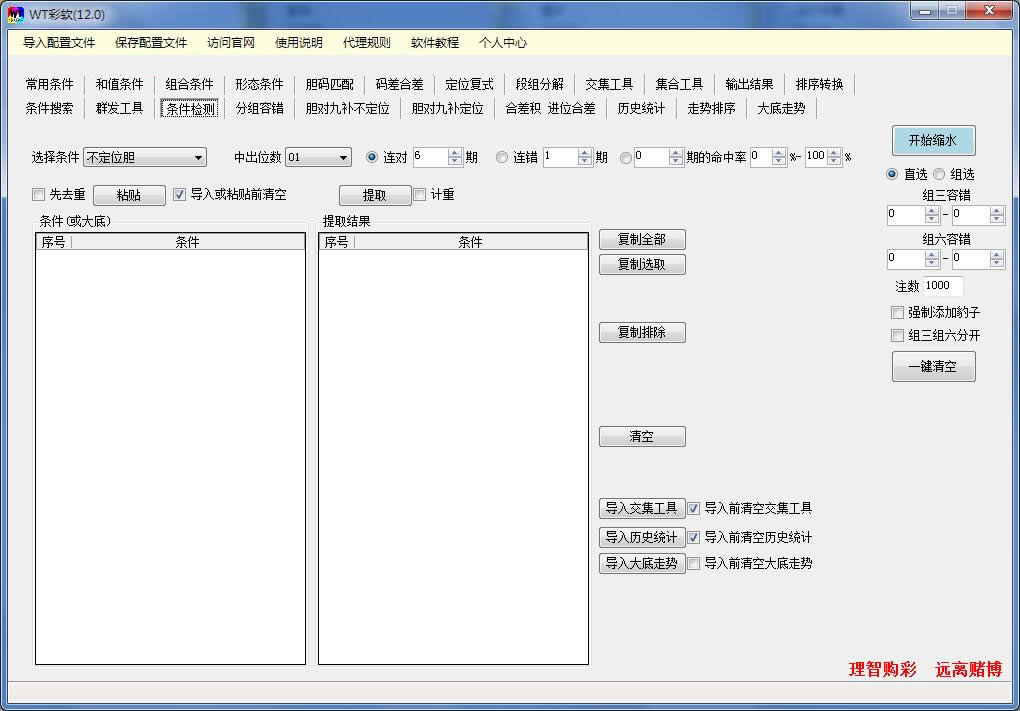Open the 个人中心 menu
The width and height of the screenshot is (1020, 711).
click(x=501, y=43)
